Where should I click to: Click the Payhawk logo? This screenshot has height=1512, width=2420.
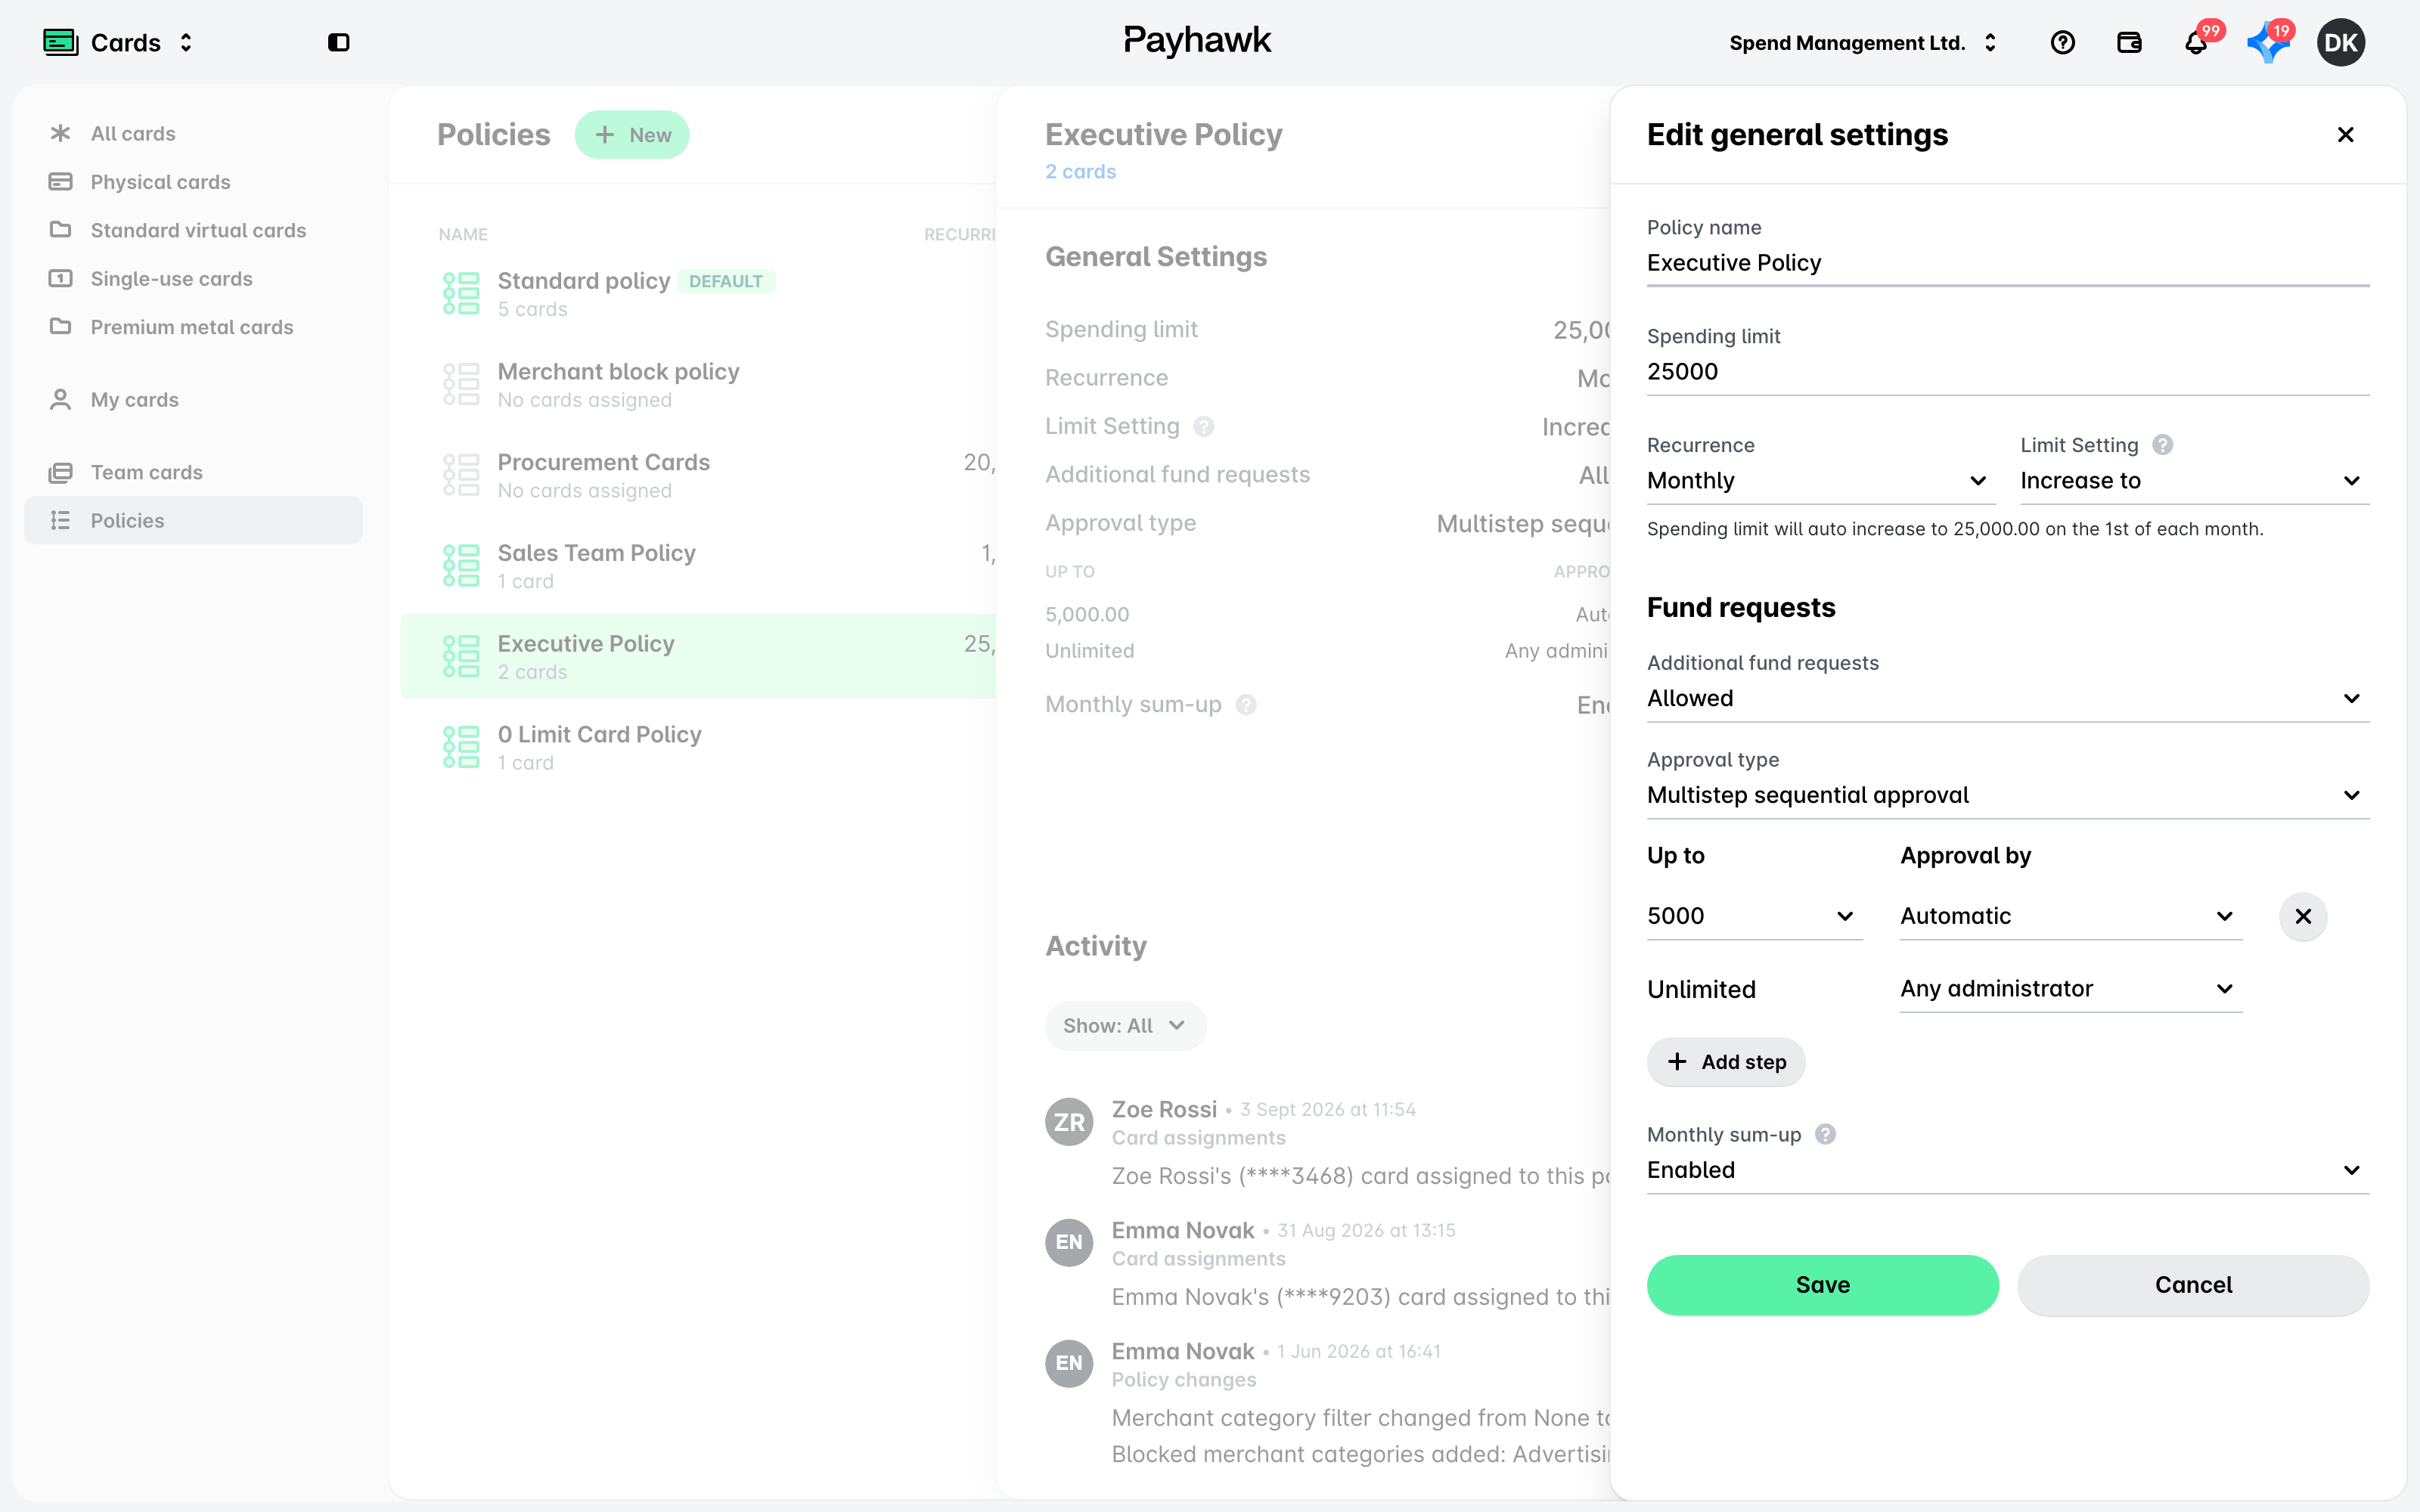tap(1197, 40)
